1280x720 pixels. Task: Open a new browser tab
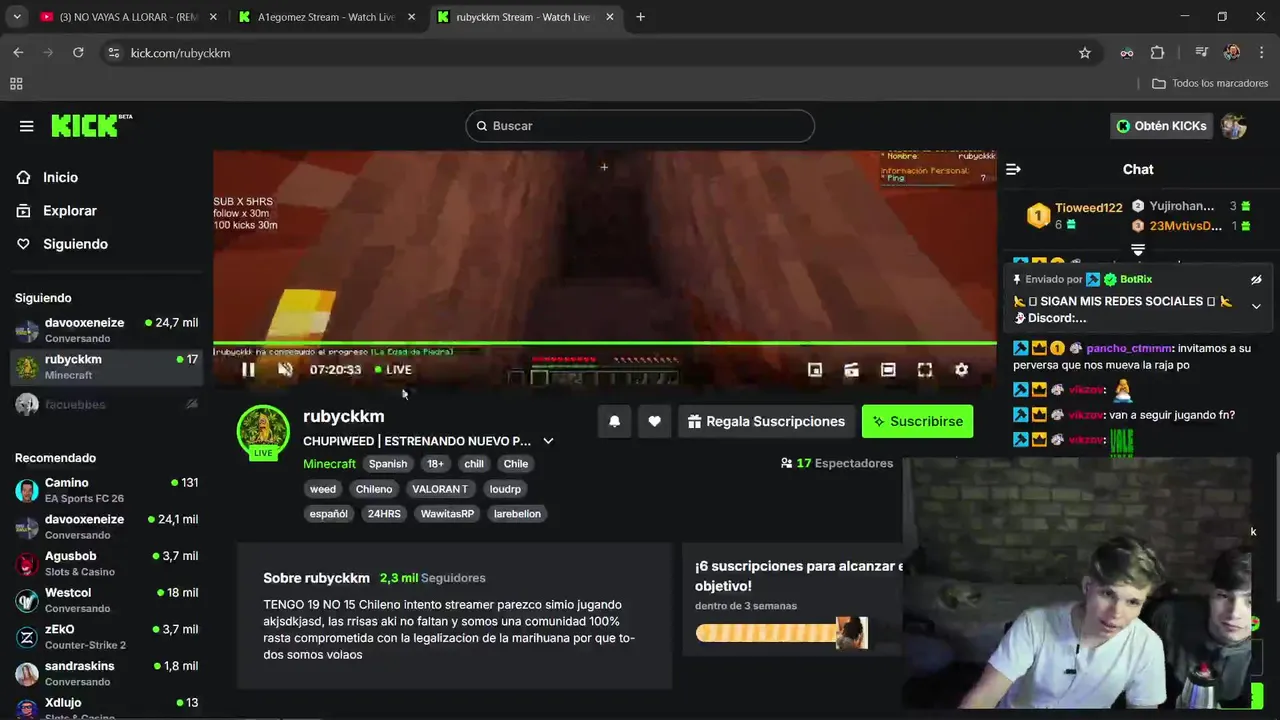click(x=640, y=17)
